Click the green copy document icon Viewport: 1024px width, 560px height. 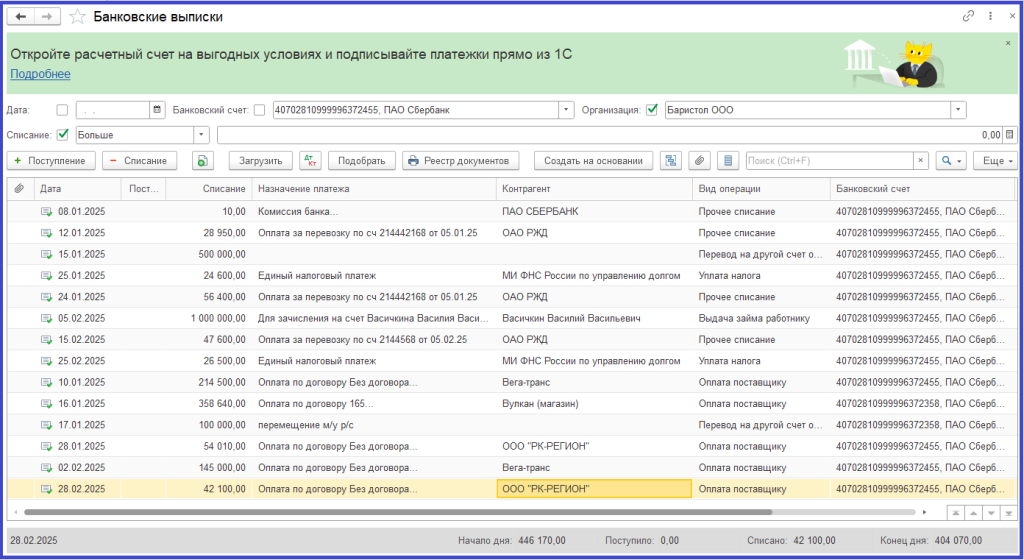click(x=203, y=160)
